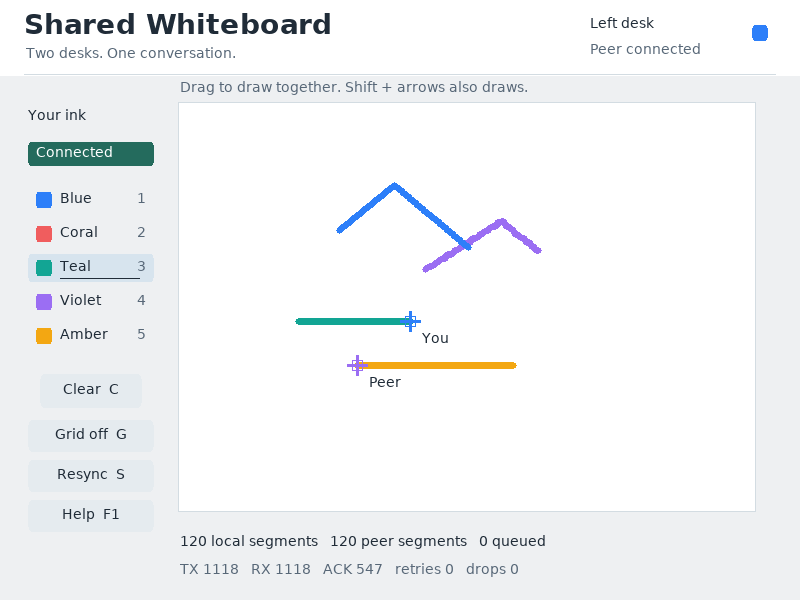Pick the Teal ink option
Image resolution: width=800 pixels, height=600 pixels.
coord(90,267)
